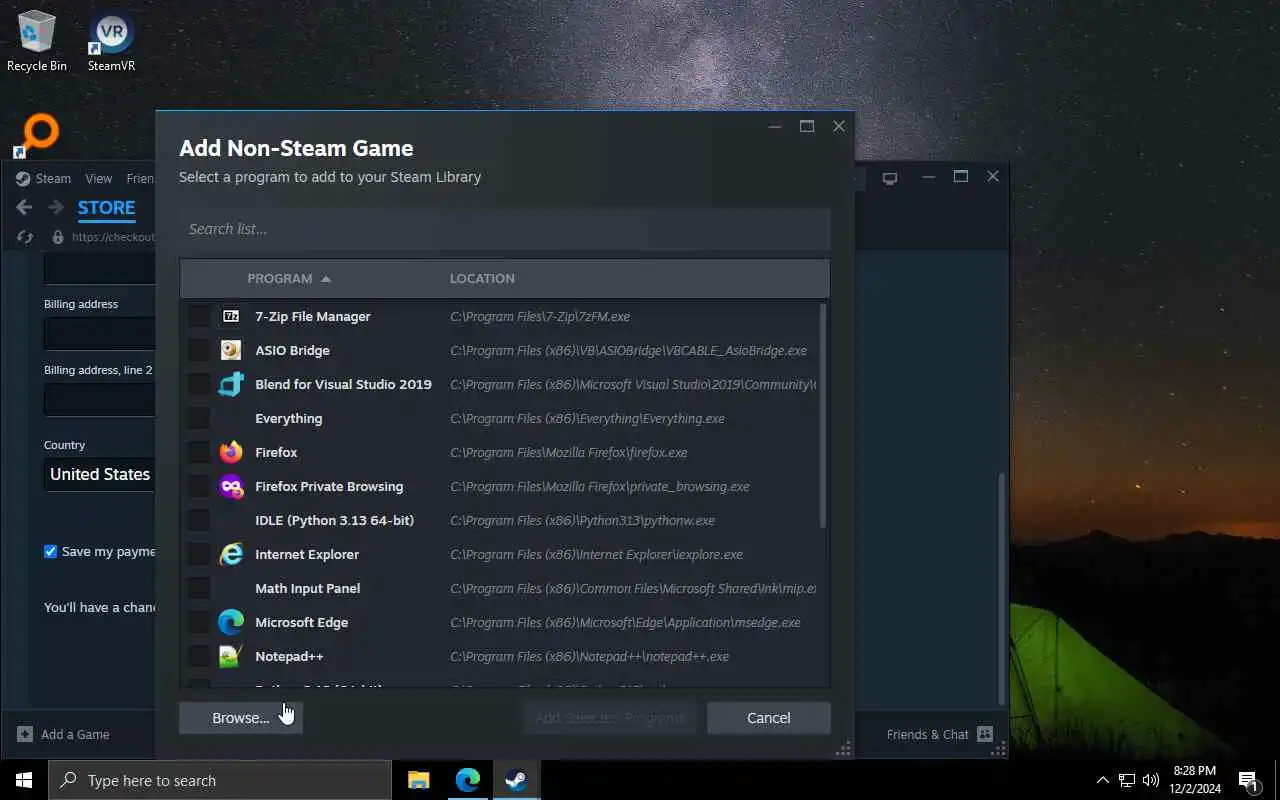
Task: Cancel the Add Non-Steam Game dialog
Action: [x=769, y=718]
